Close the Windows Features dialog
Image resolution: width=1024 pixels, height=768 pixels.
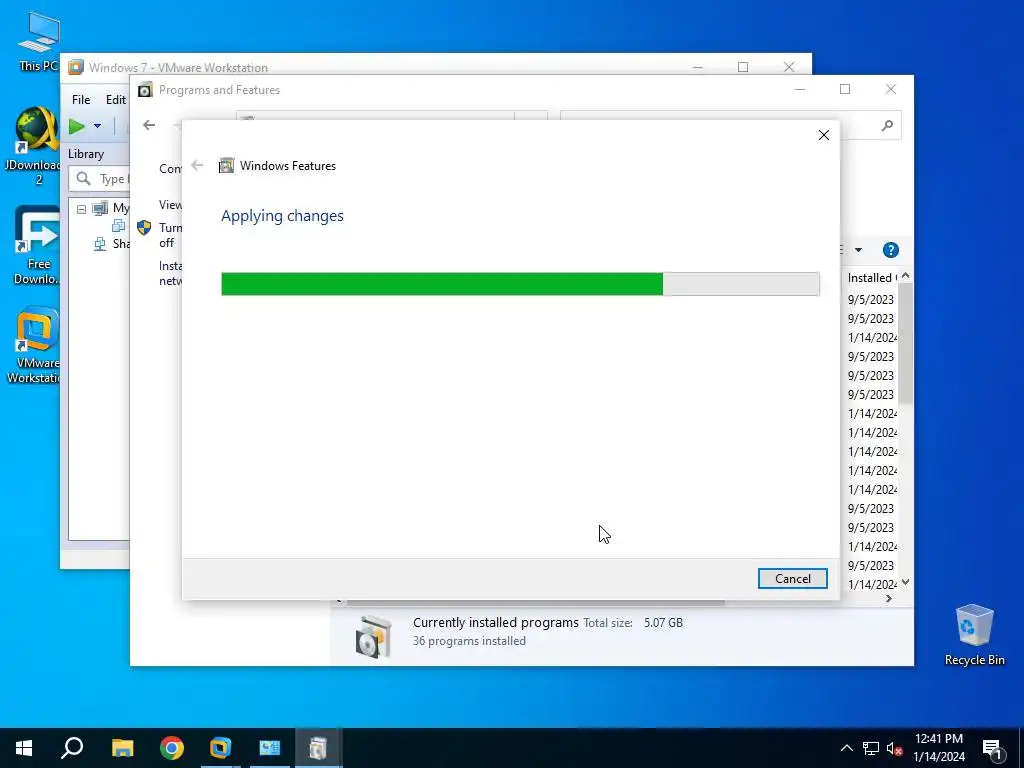tap(824, 135)
